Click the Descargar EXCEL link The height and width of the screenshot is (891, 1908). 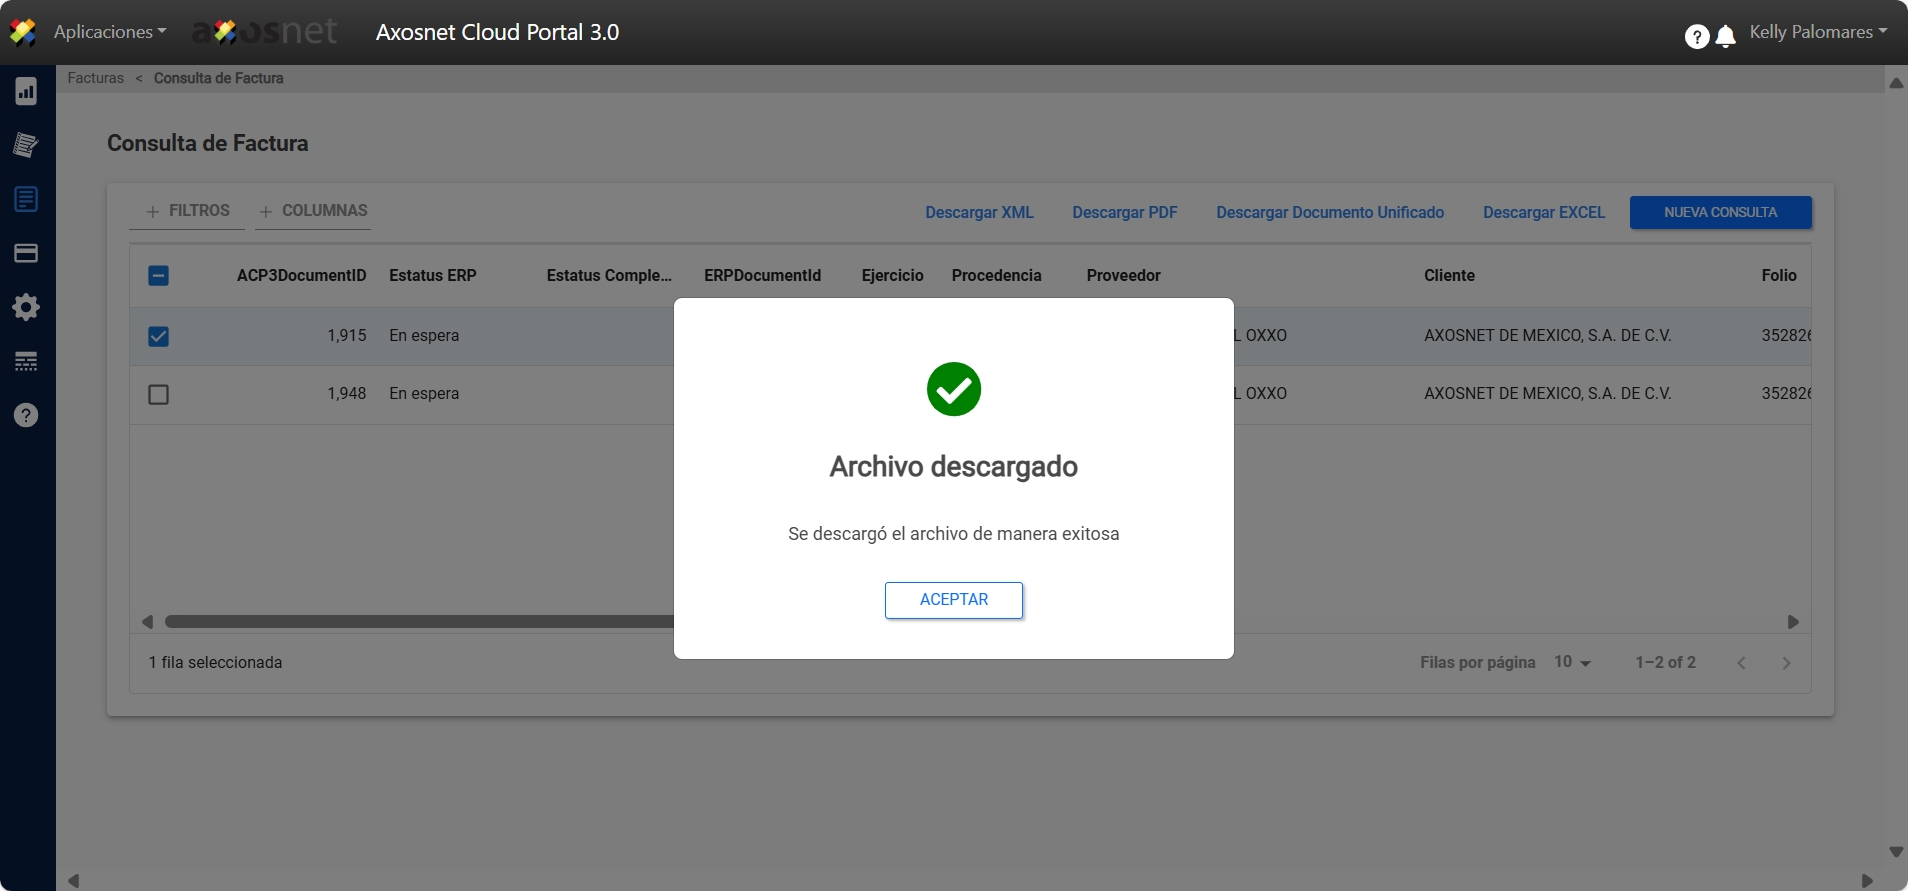pos(1543,212)
